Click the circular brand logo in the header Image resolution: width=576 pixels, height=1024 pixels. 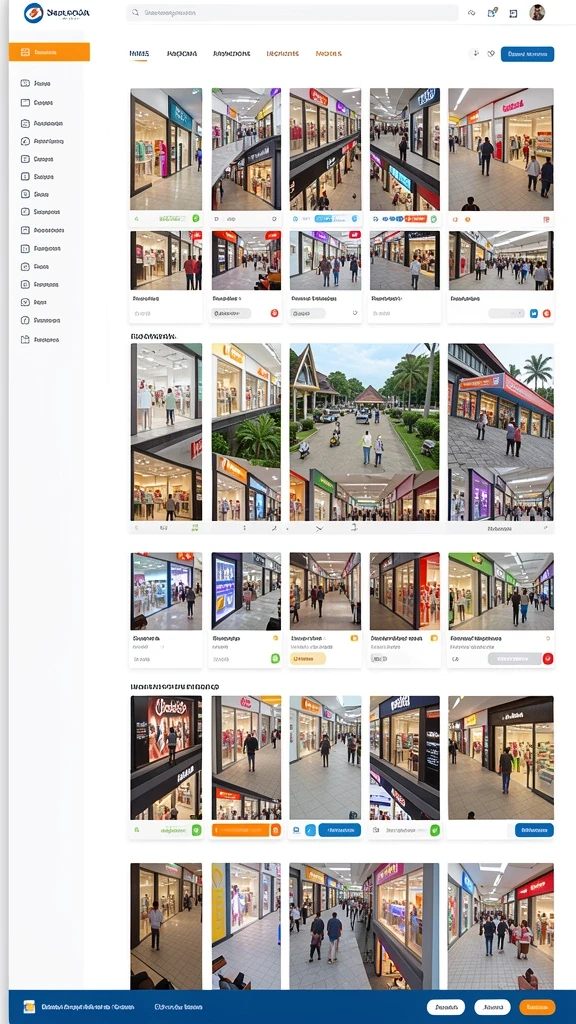pos(33,12)
